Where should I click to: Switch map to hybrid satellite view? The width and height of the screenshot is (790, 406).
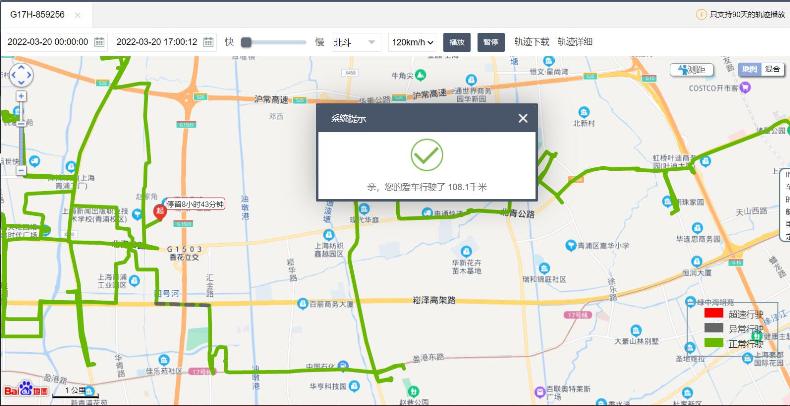coord(772,69)
